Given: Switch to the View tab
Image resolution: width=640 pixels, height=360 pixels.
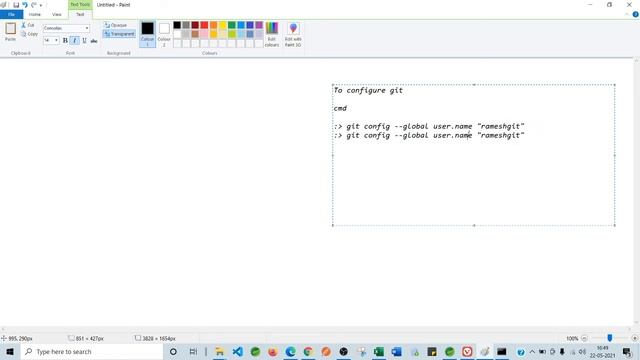Looking at the screenshot, I should [x=57, y=14].
